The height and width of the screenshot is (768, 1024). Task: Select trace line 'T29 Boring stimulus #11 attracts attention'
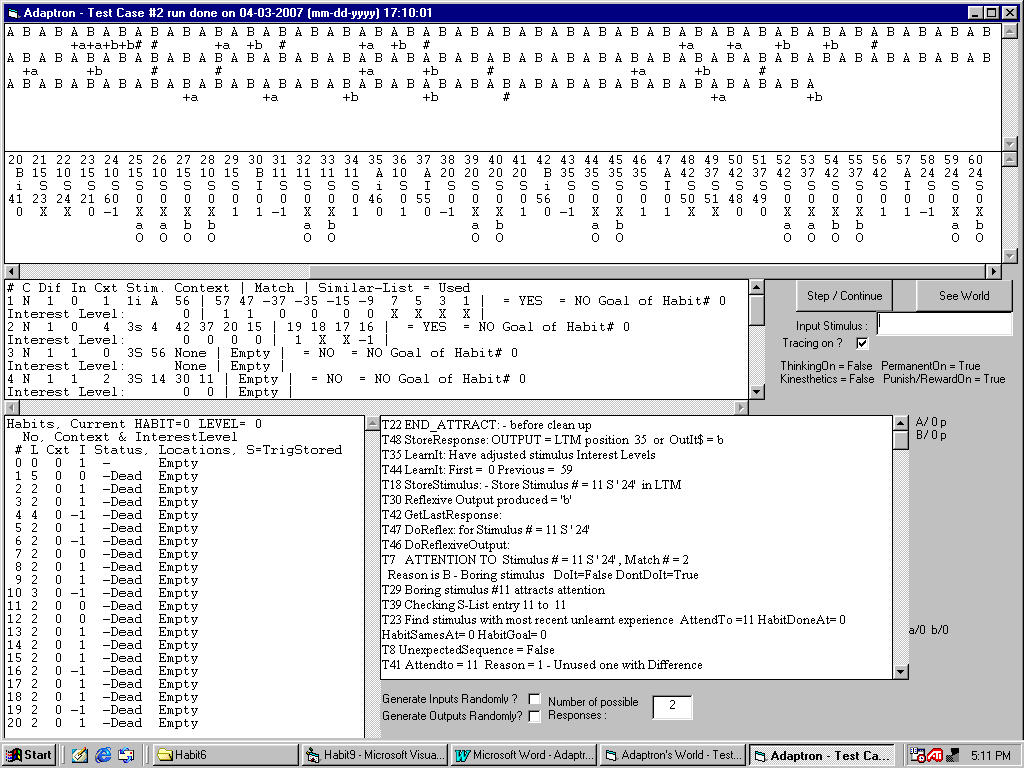coord(494,590)
